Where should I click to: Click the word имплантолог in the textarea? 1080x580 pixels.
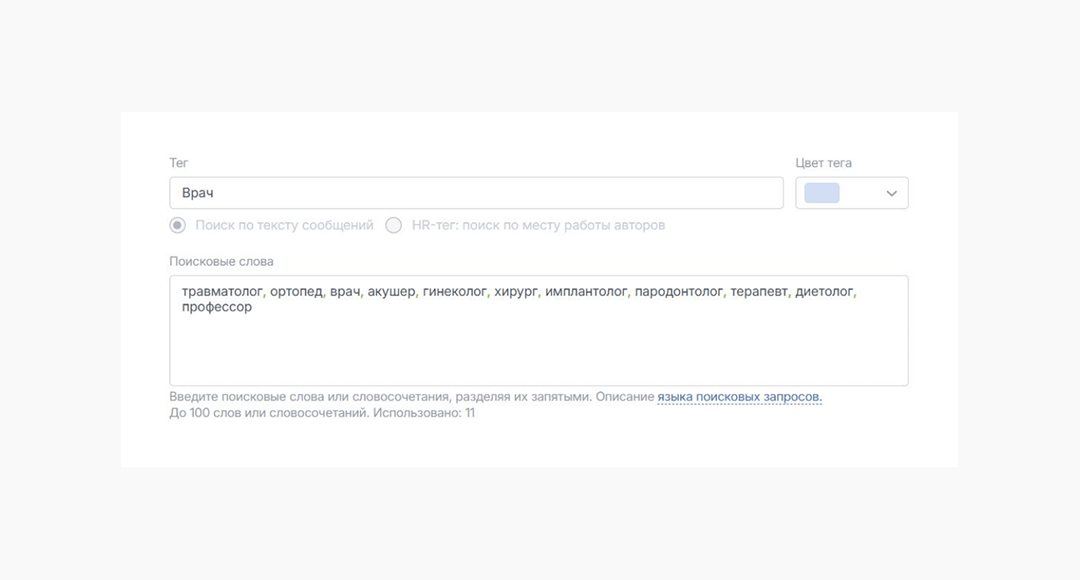click(586, 291)
